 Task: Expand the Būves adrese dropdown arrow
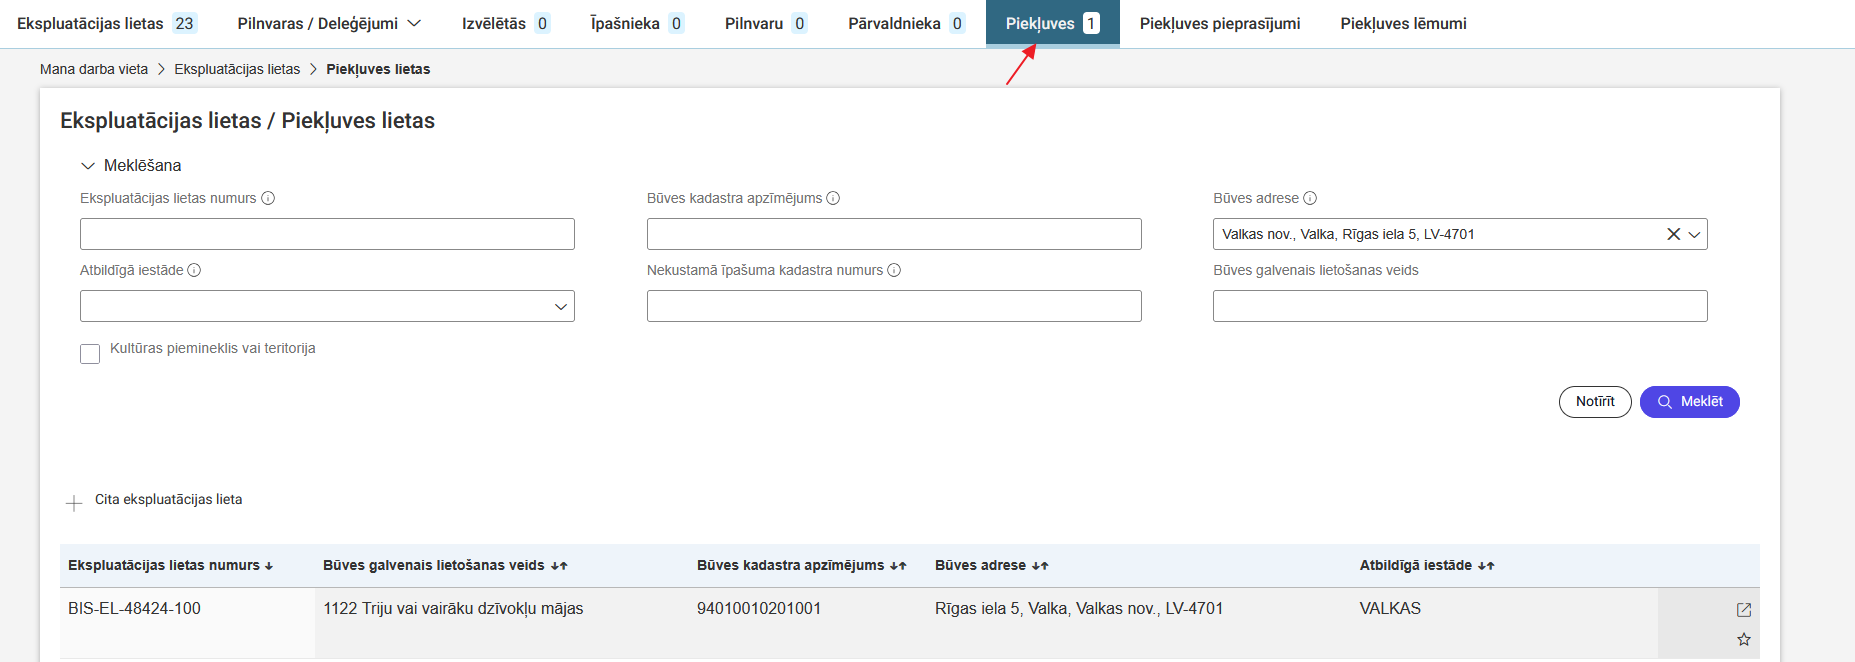click(x=1694, y=234)
